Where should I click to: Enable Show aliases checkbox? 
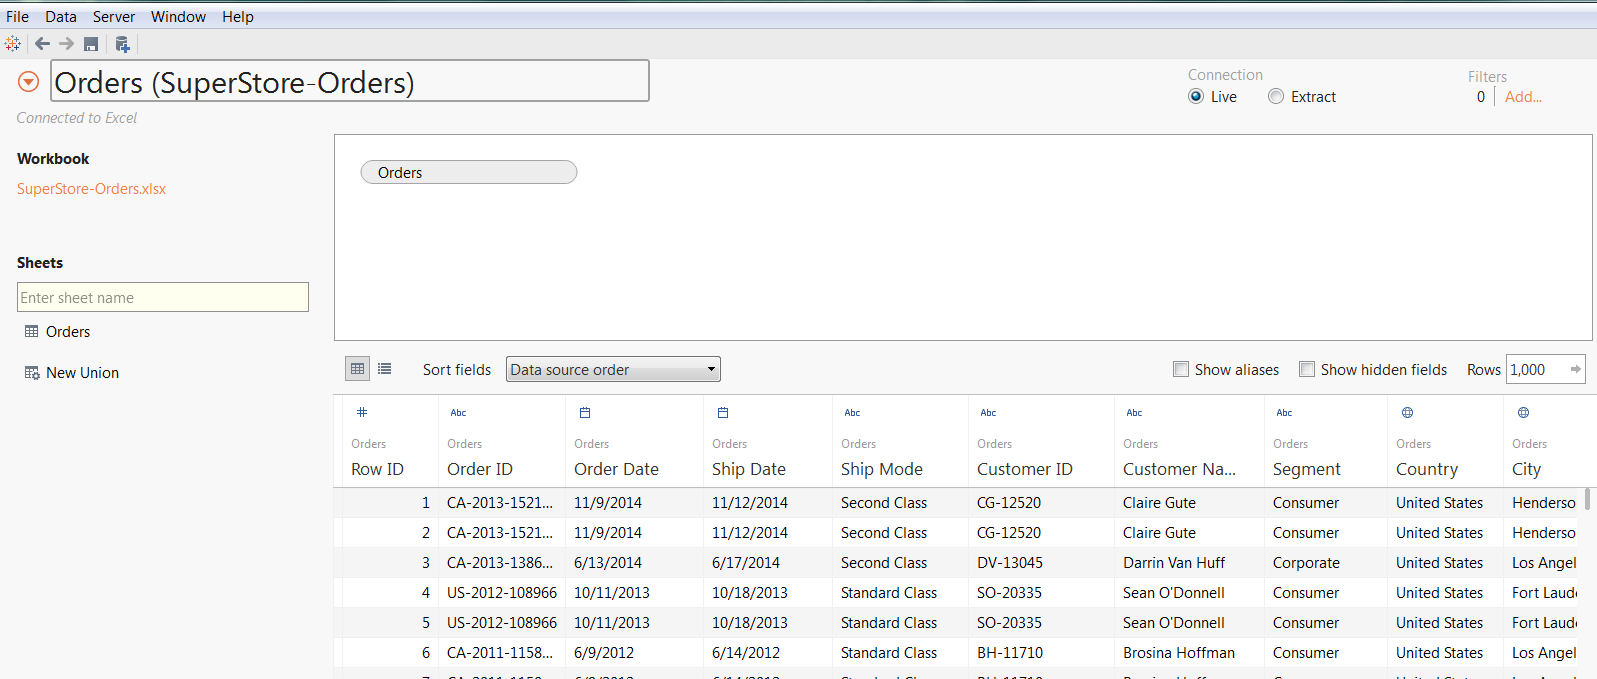(1181, 369)
